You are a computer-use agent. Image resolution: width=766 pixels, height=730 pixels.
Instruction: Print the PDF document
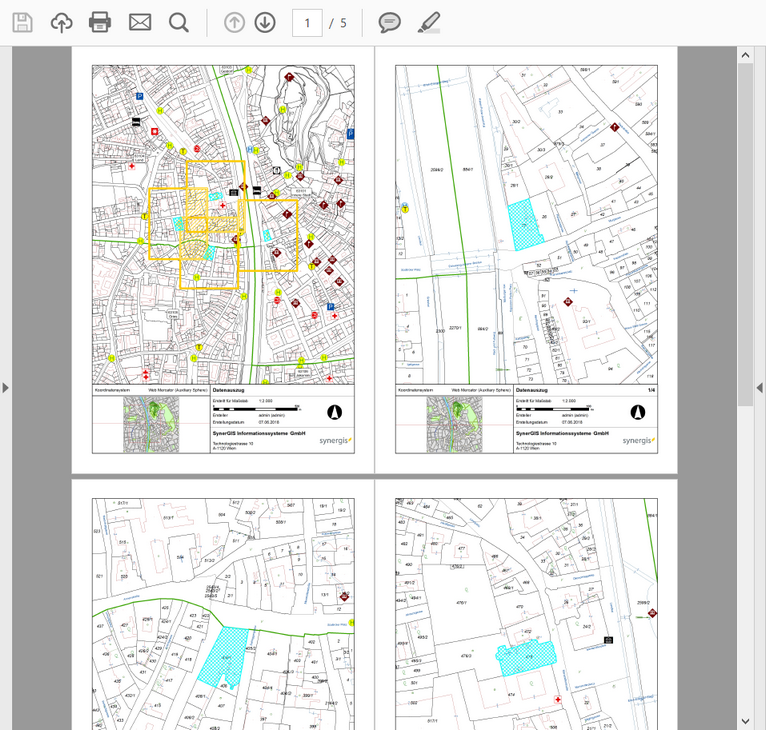[x=100, y=22]
